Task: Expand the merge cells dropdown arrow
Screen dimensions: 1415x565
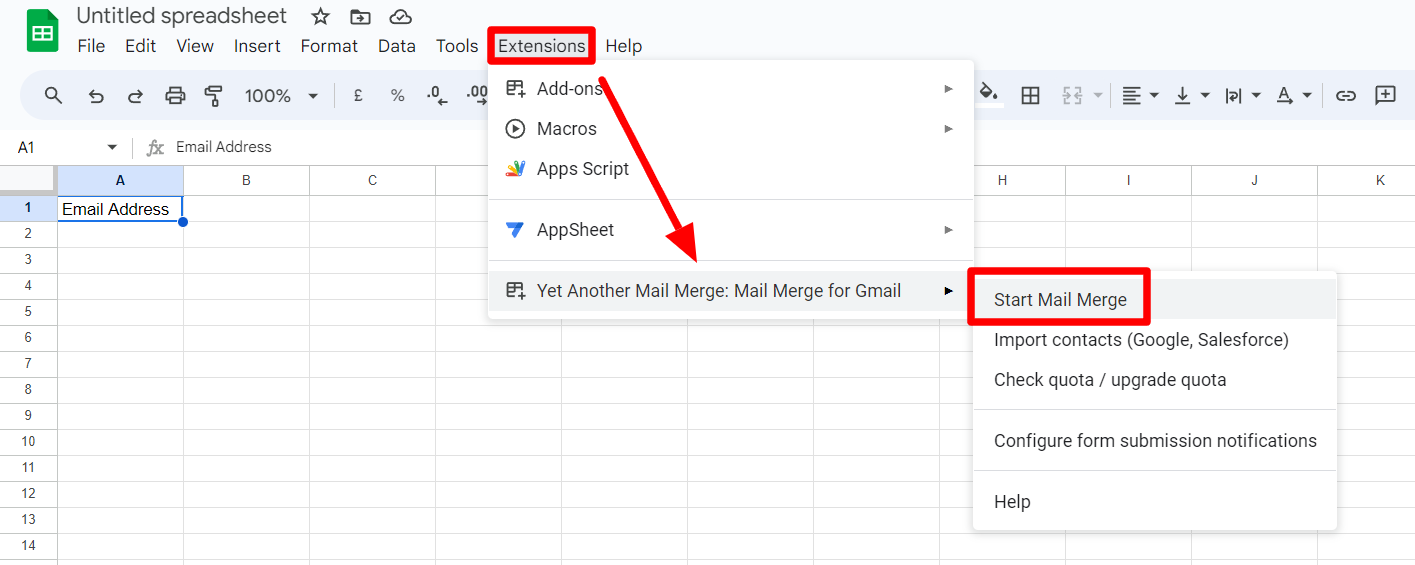Action: [x=1098, y=95]
